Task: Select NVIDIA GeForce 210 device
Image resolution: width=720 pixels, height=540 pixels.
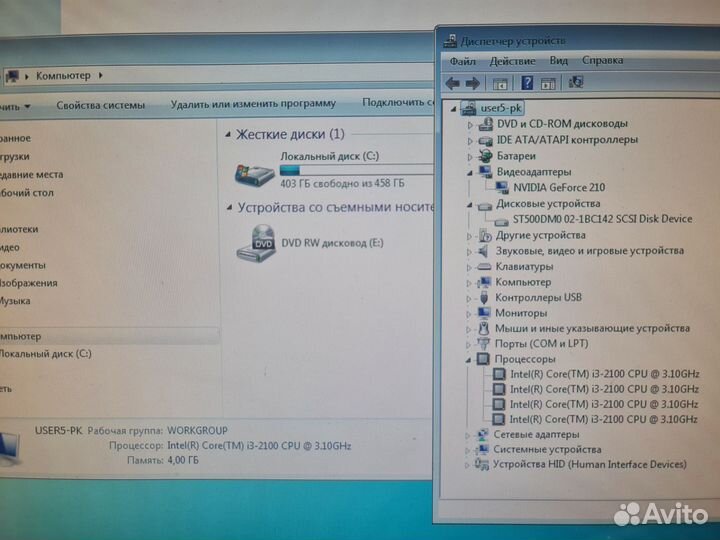Action: click(x=559, y=187)
